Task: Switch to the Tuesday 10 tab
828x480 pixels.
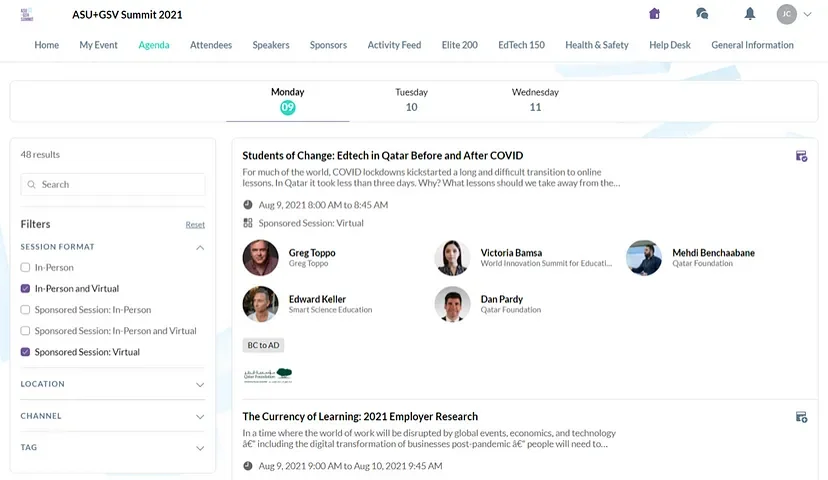Action: (x=411, y=99)
